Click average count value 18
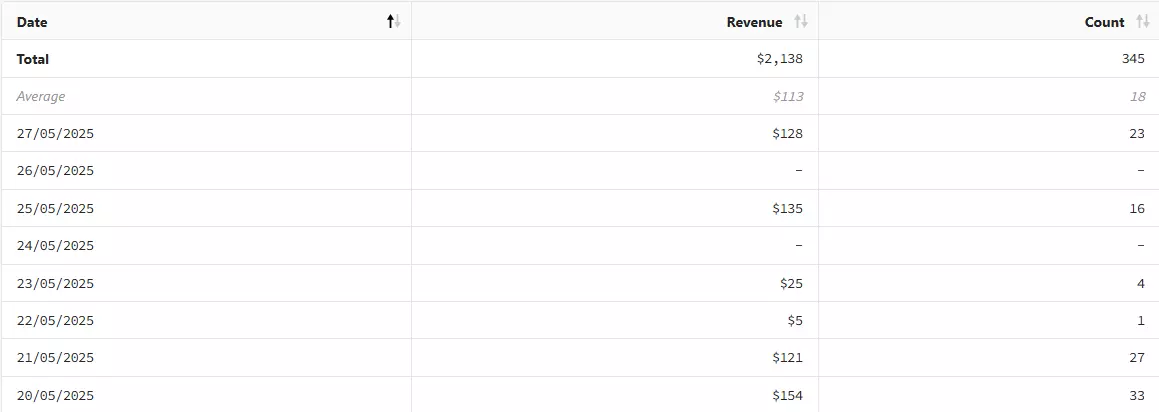Image resolution: width=1159 pixels, height=412 pixels. click(x=1138, y=96)
